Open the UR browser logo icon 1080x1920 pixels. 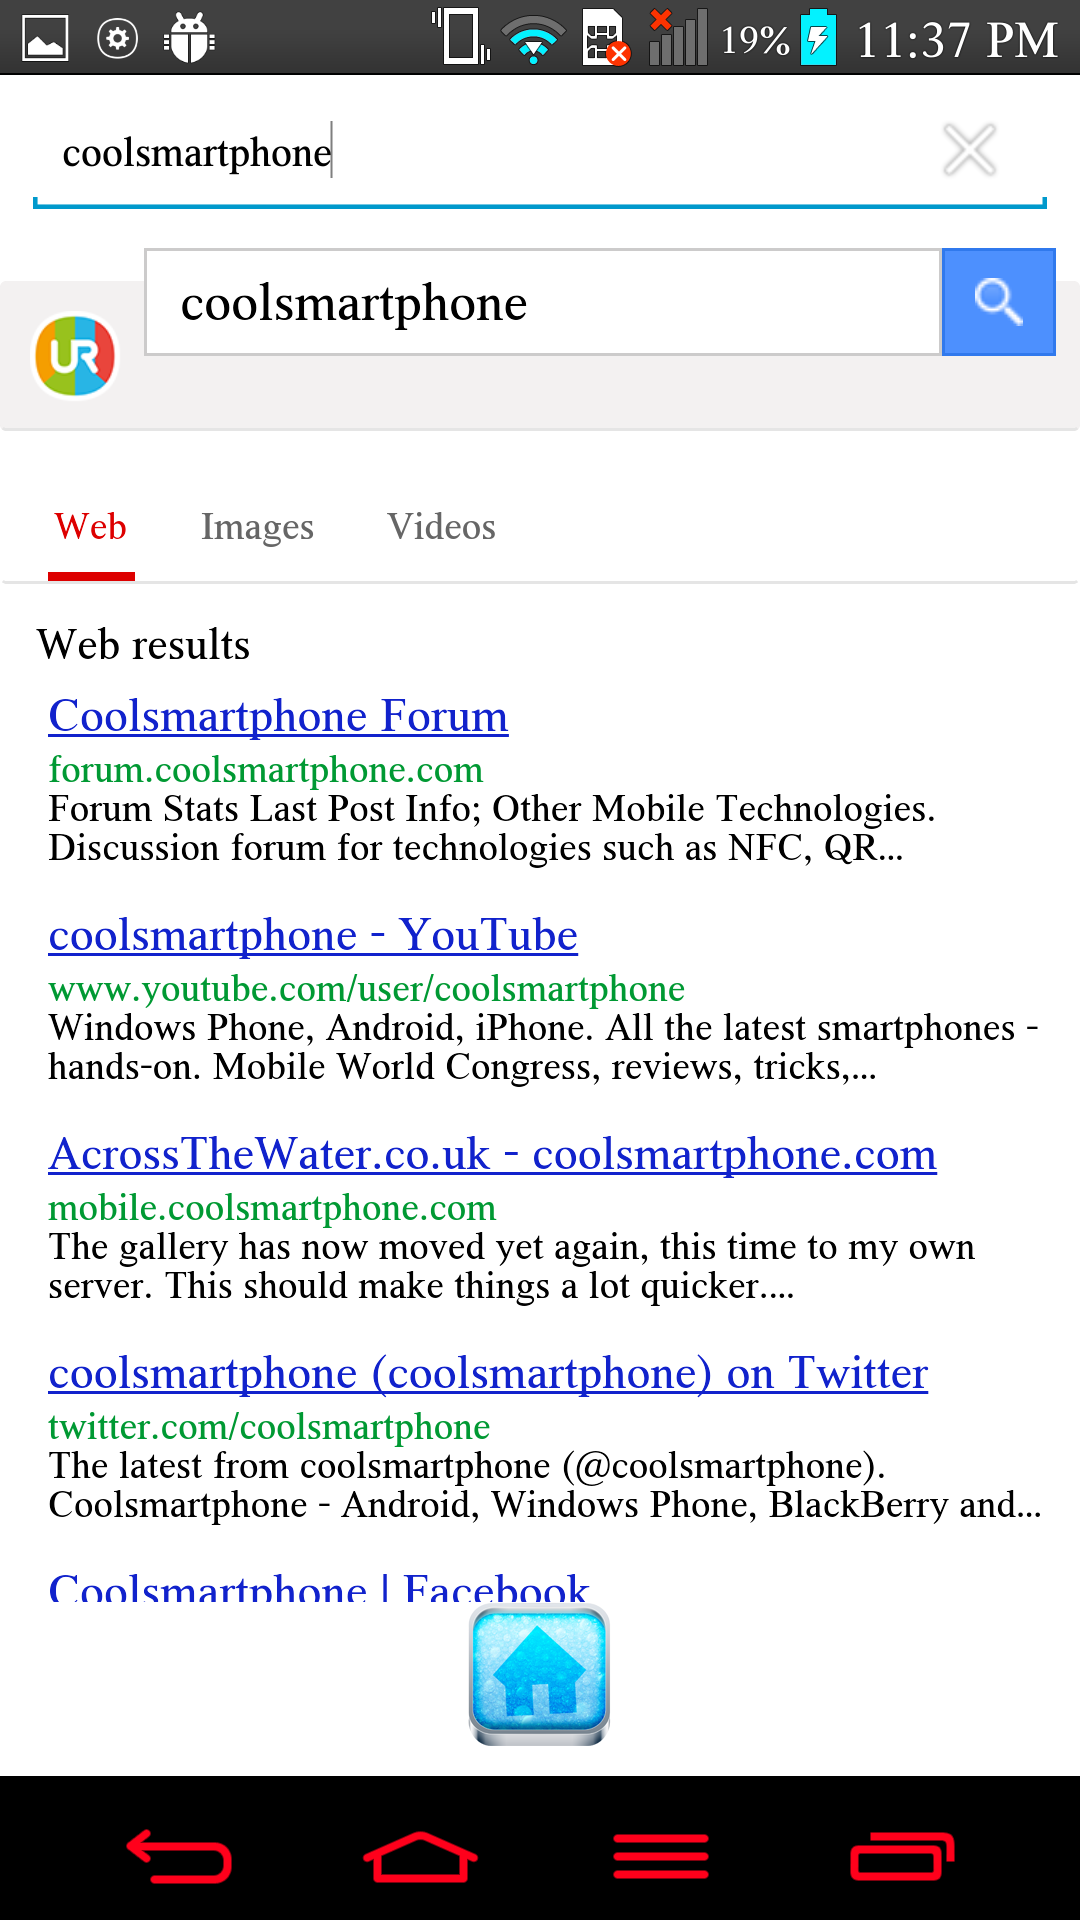[x=76, y=356]
